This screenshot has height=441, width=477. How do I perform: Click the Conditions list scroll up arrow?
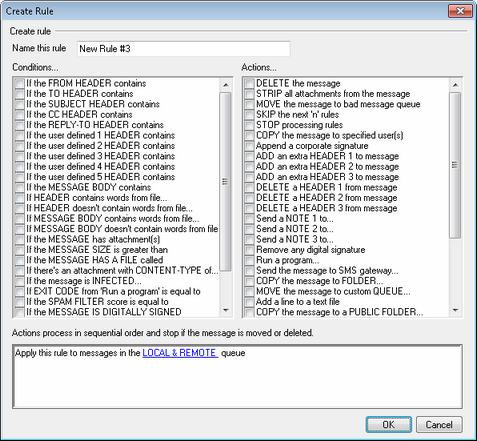(x=226, y=85)
